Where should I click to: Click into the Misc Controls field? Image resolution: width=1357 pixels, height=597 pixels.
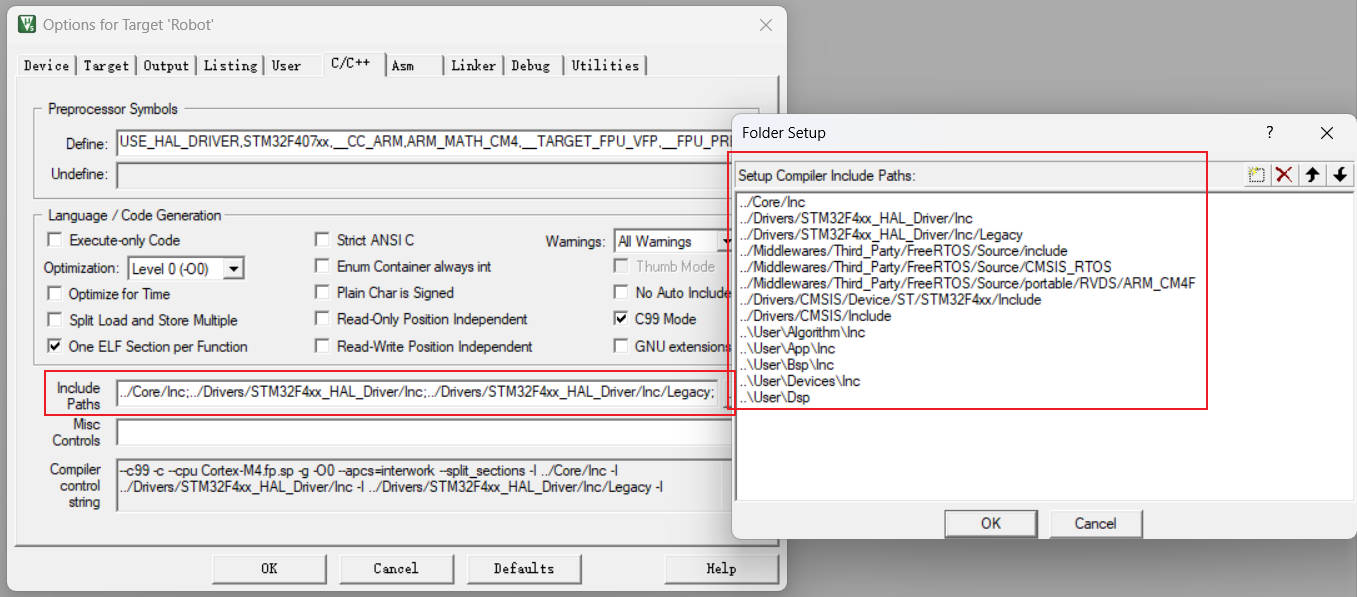click(420, 432)
